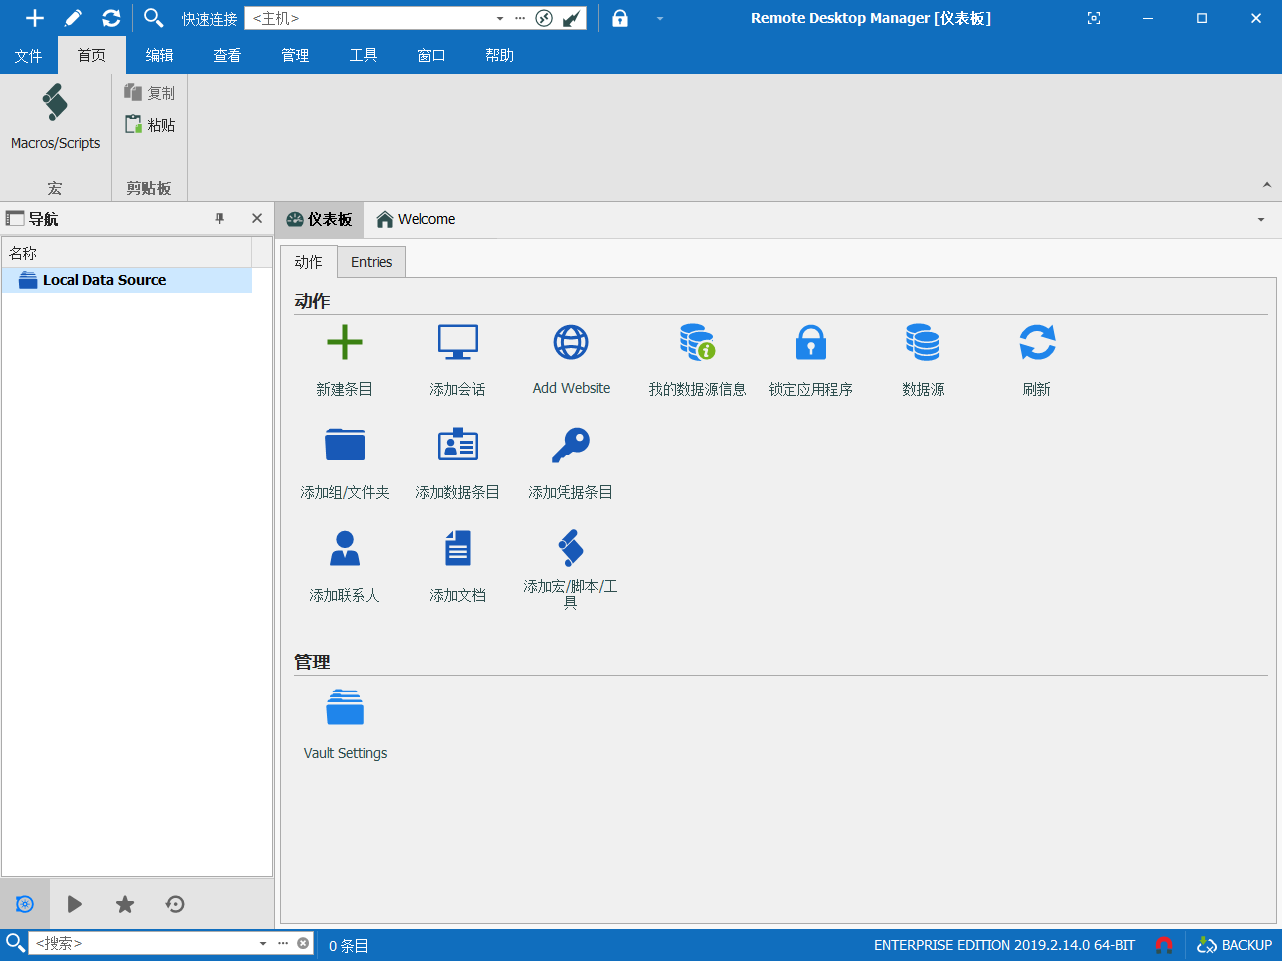Select the vault view icon in navigation footer
The height and width of the screenshot is (961, 1282).
tap(25, 904)
